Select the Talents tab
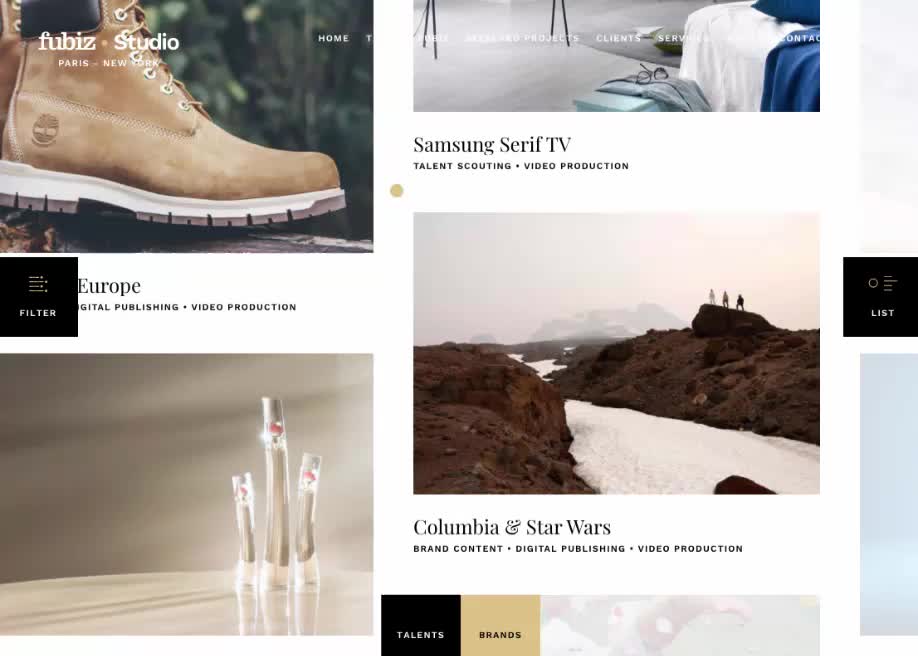 [420, 626]
